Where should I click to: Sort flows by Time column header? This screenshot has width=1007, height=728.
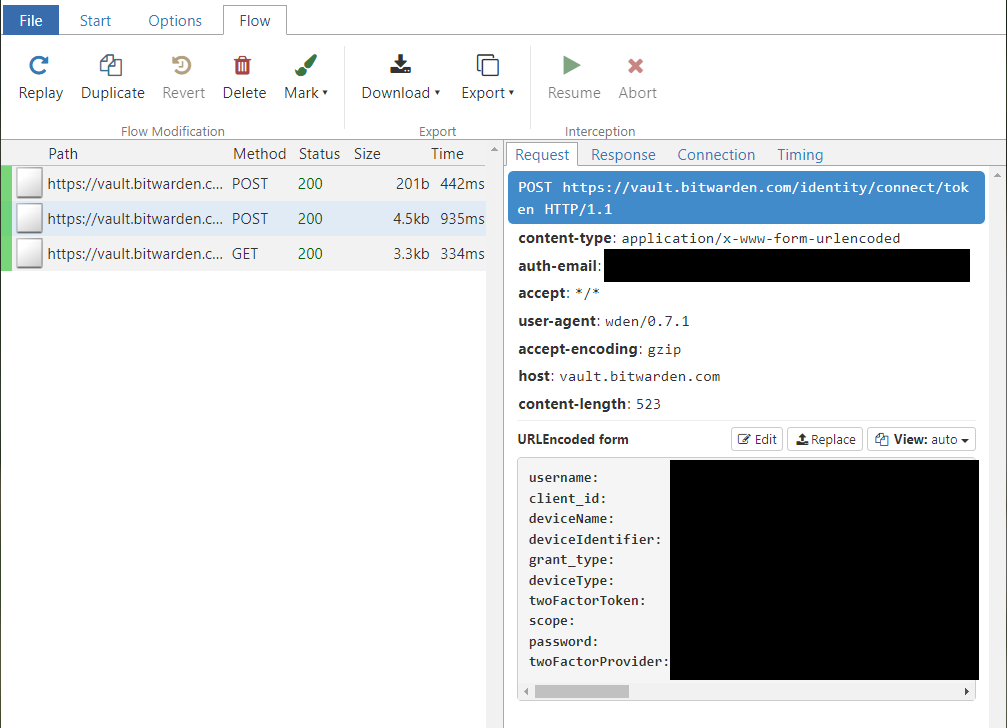[447, 153]
